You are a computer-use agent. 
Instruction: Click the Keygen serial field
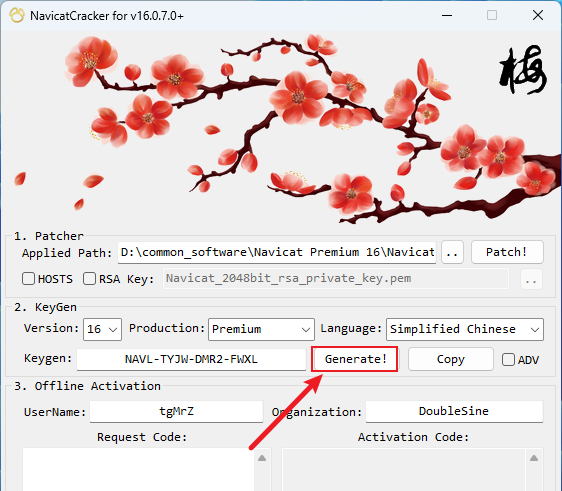pos(191,359)
